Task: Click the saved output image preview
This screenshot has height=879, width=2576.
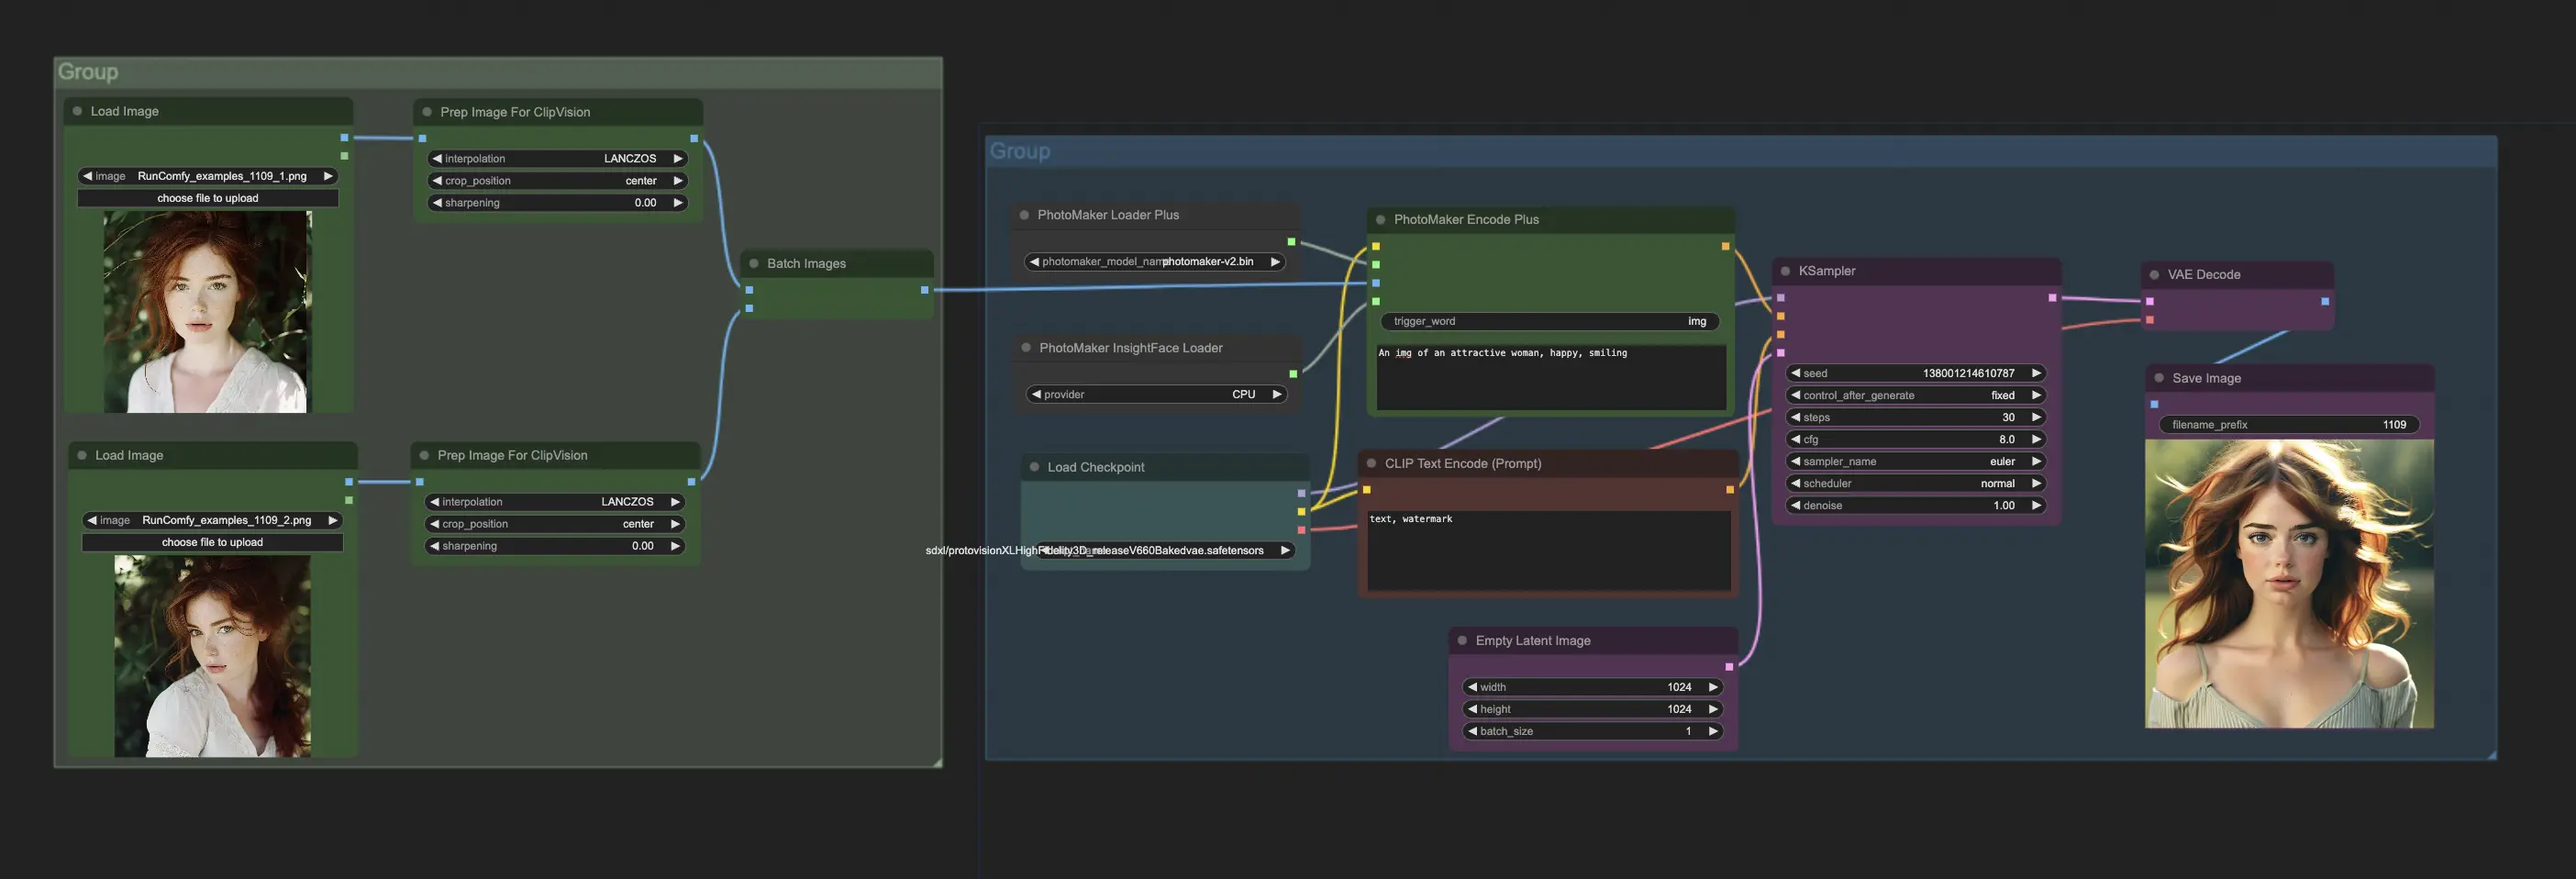Action: tap(2289, 584)
